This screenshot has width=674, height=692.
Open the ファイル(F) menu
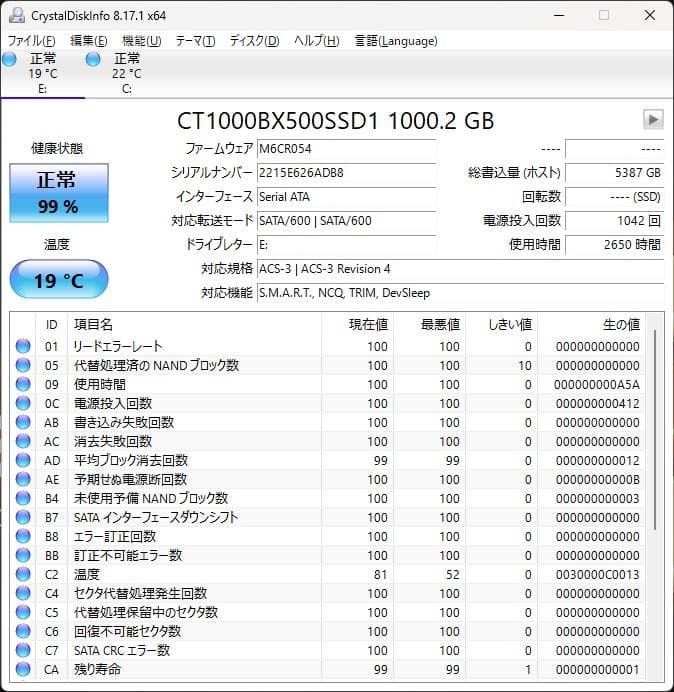pyautogui.click(x=31, y=41)
